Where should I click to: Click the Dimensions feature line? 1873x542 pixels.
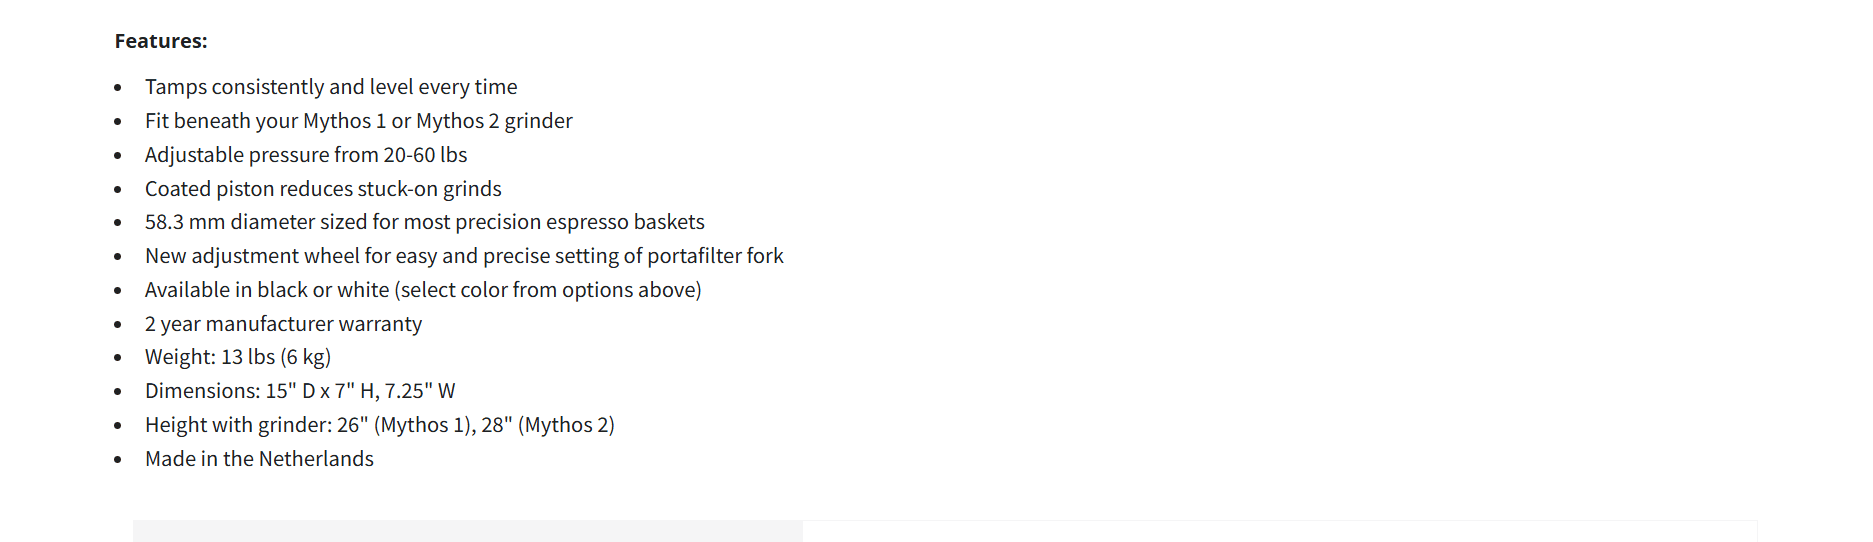pyautogui.click(x=300, y=391)
